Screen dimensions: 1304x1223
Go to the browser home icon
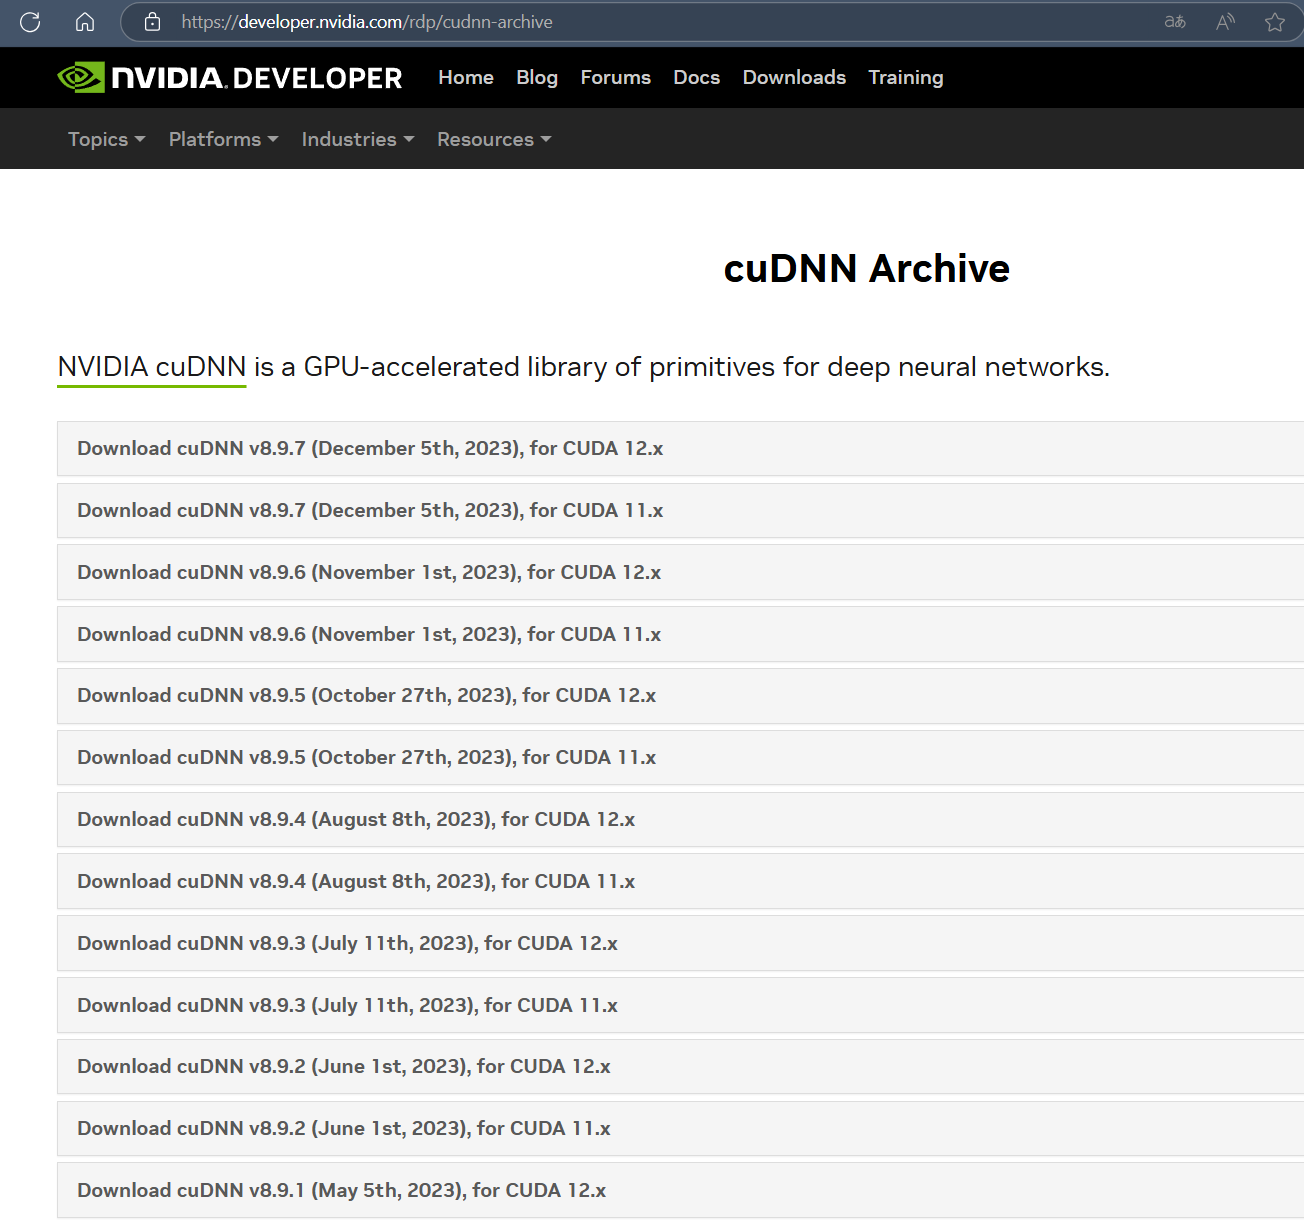[x=85, y=22]
